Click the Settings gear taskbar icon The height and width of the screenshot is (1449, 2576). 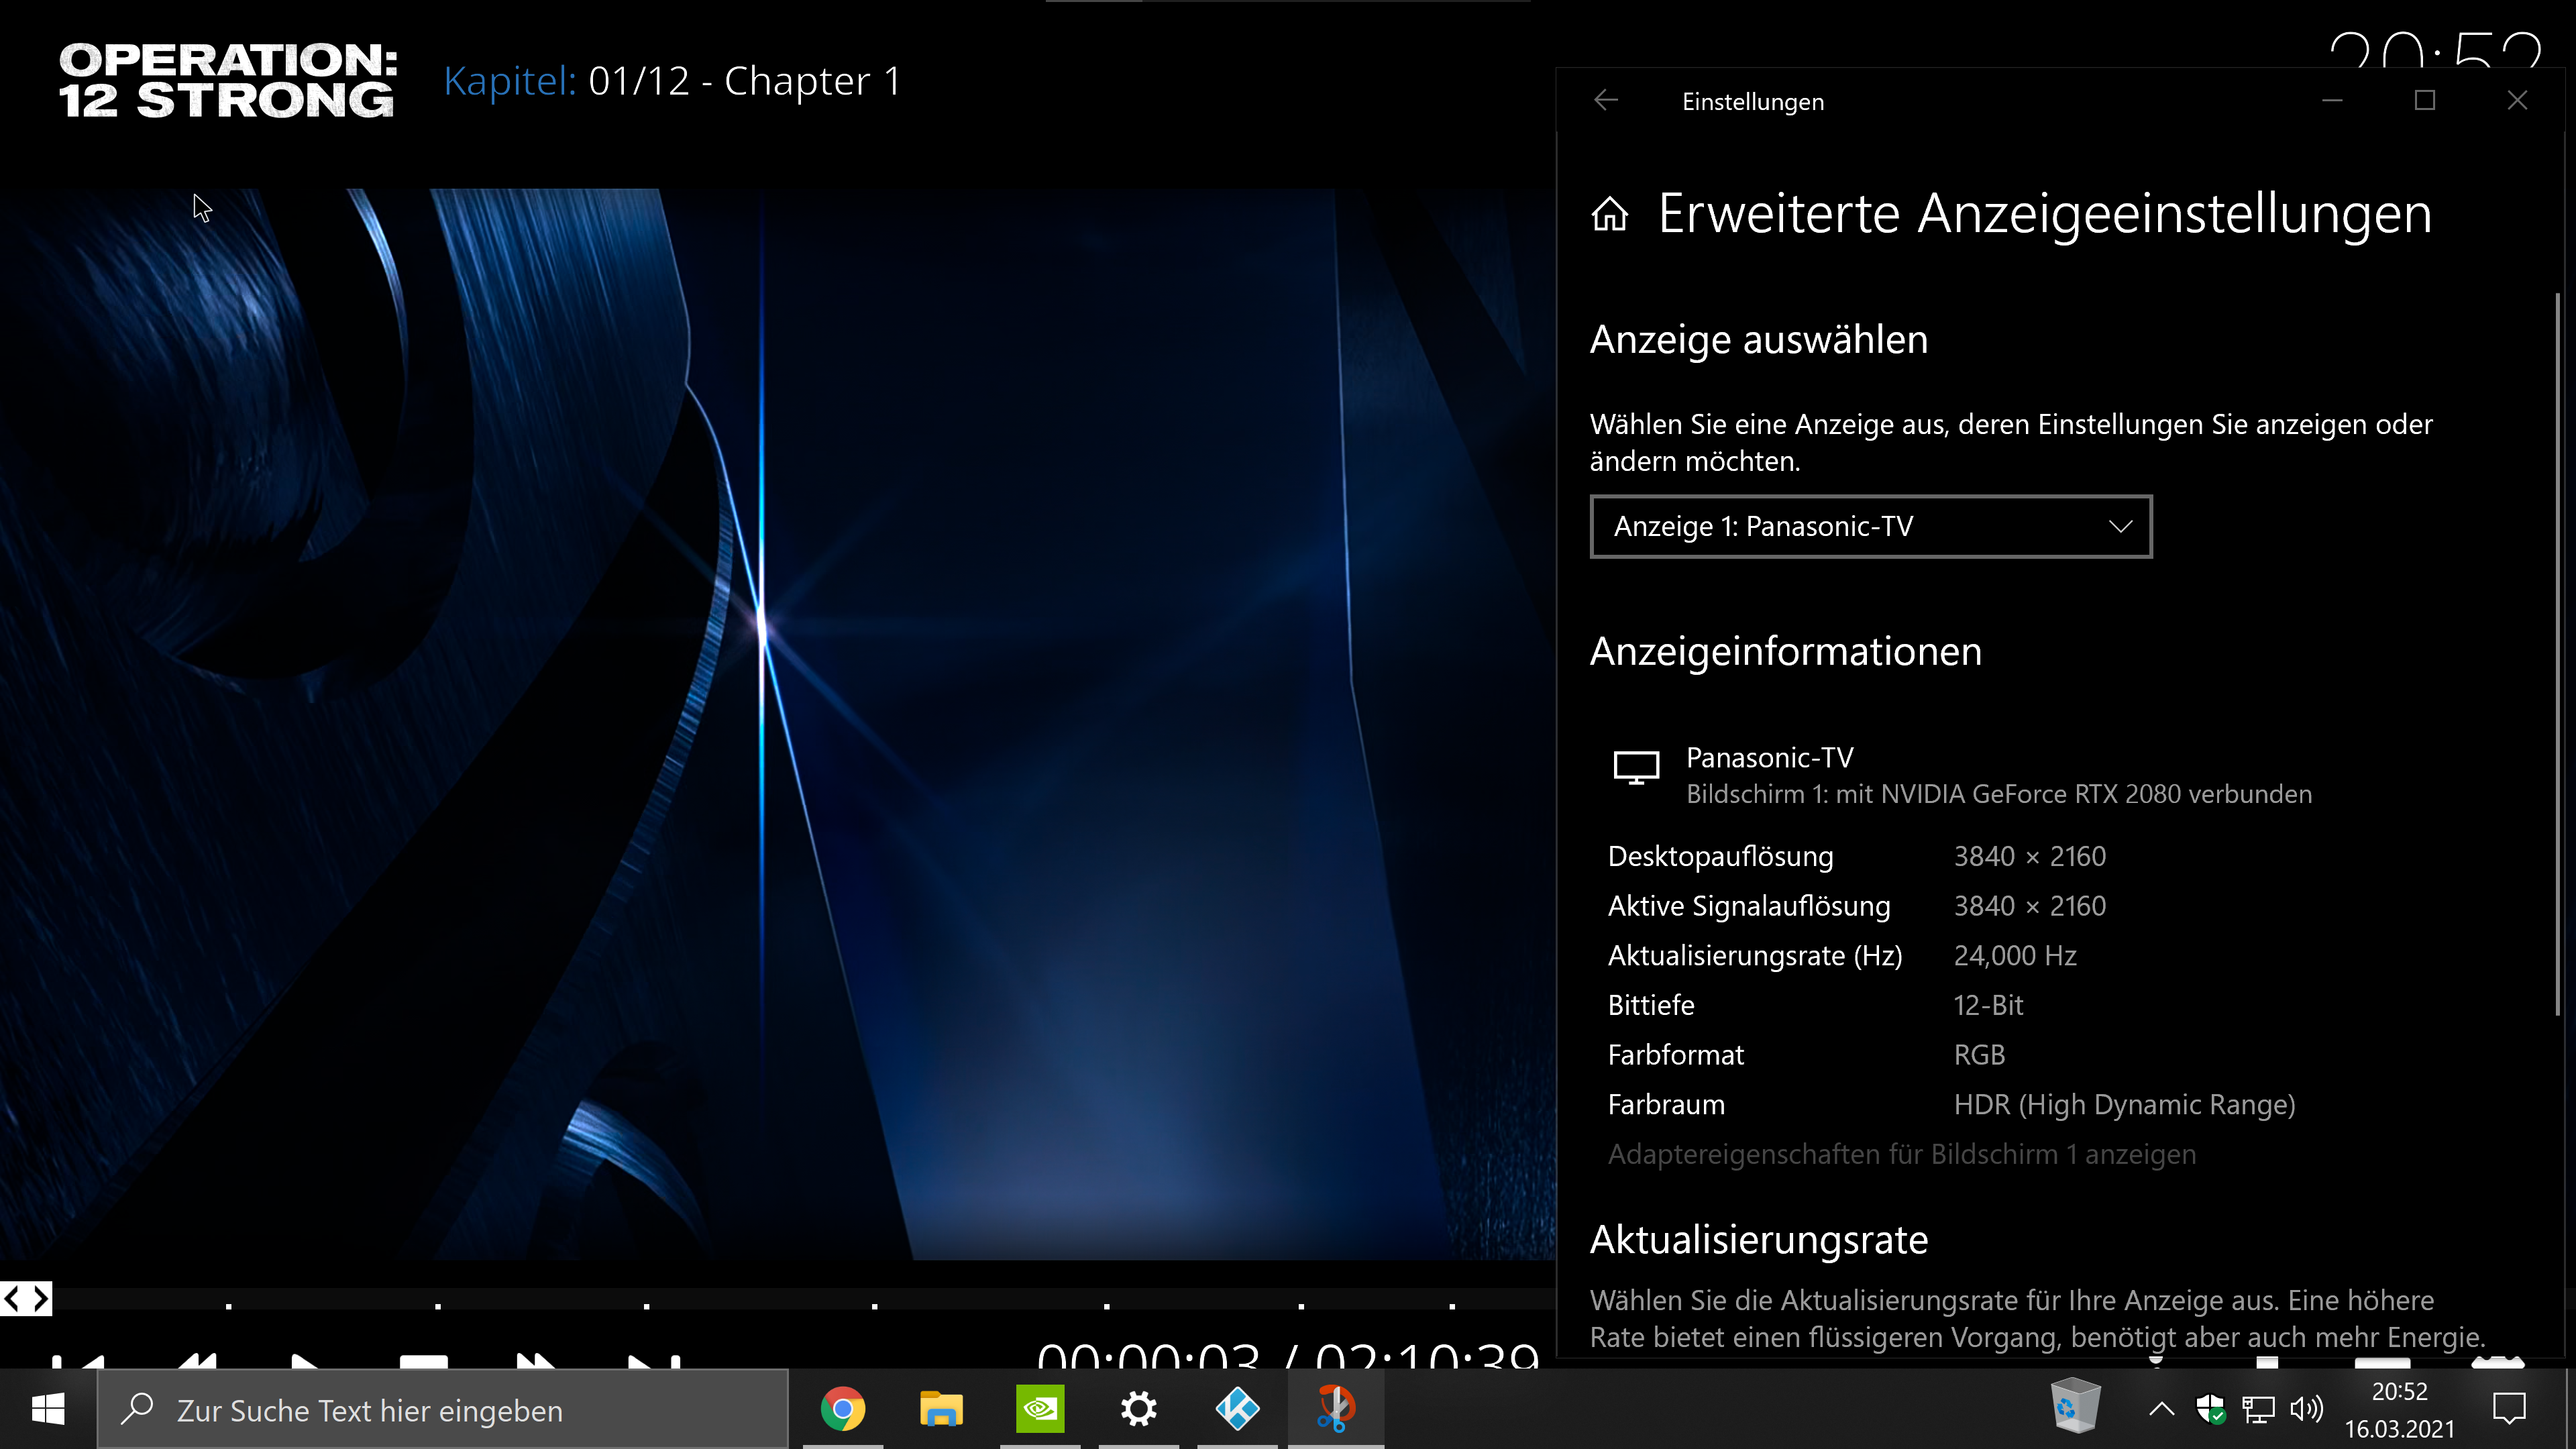[1138, 1409]
